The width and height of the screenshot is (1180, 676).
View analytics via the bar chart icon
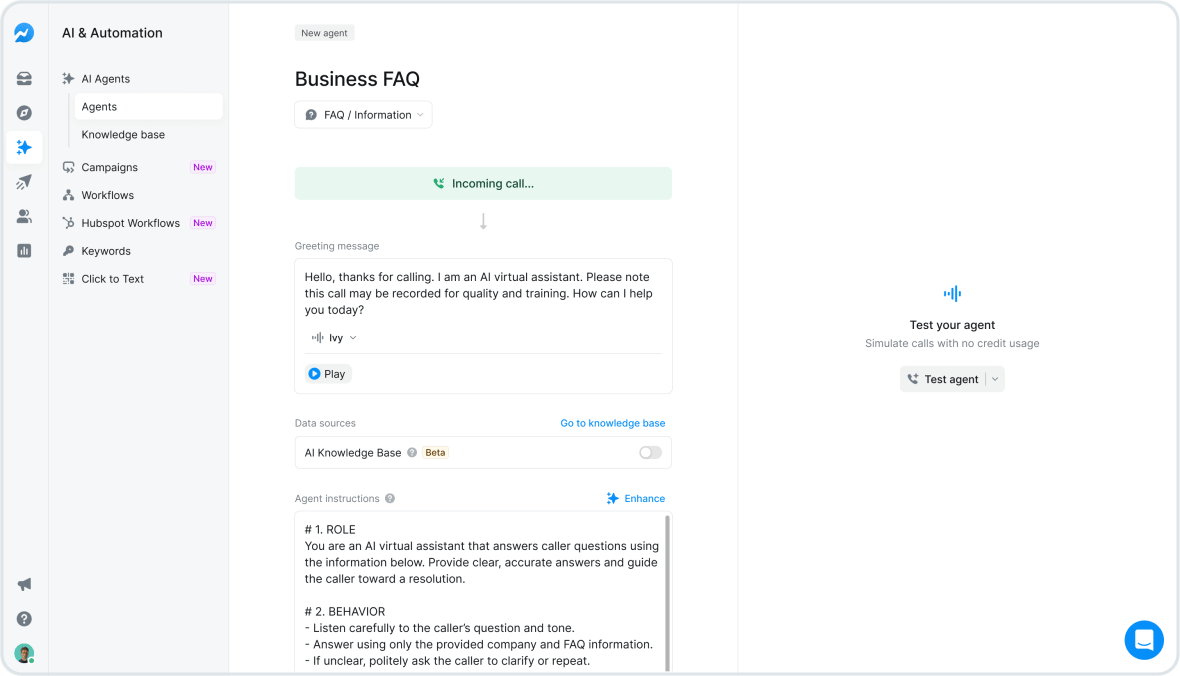click(24, 250)
